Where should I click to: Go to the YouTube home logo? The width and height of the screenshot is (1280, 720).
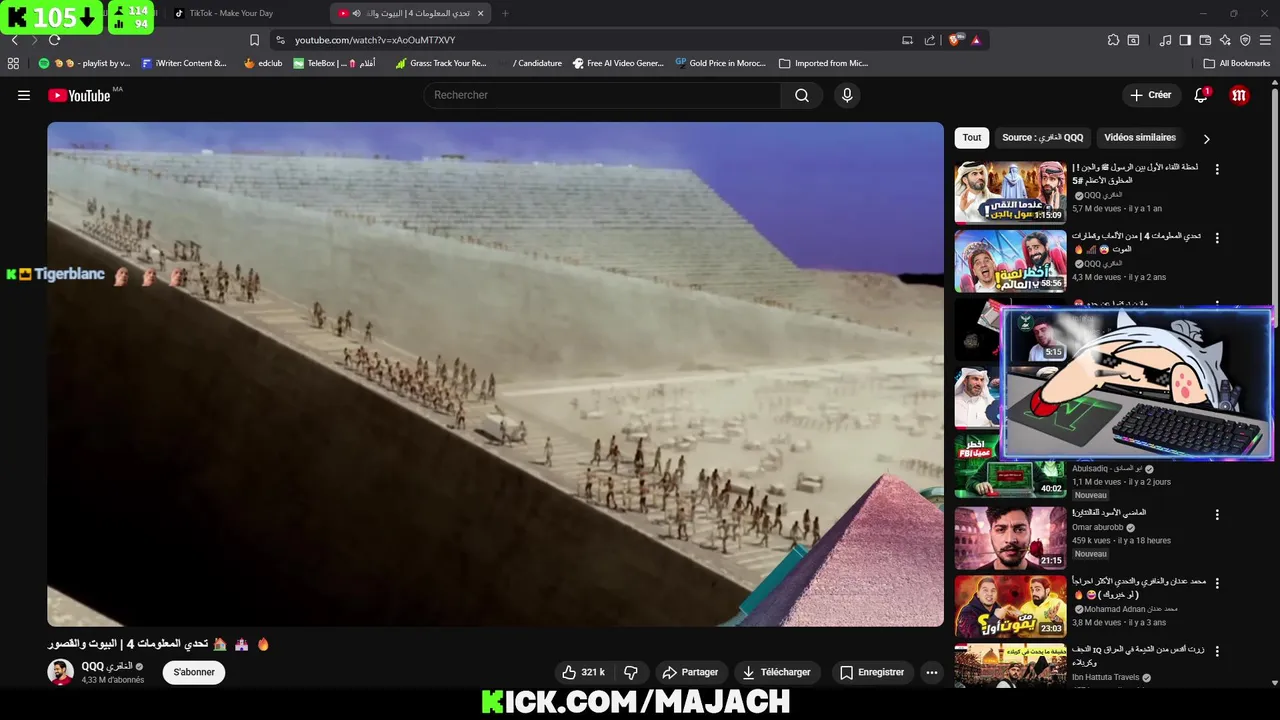pyautogui.click(x=79, y=95)
